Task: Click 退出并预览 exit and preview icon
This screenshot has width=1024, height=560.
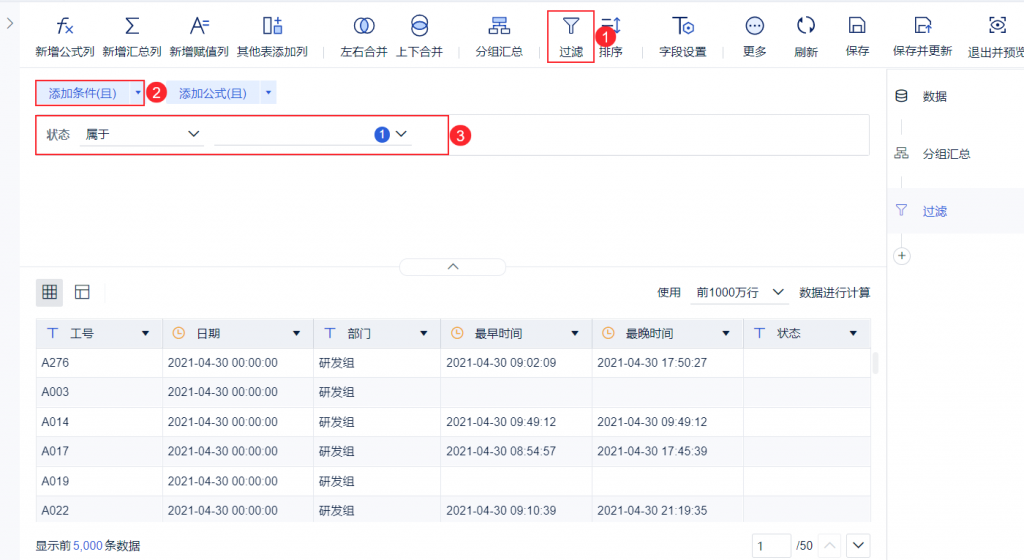Action: click(x=997, y=26)
